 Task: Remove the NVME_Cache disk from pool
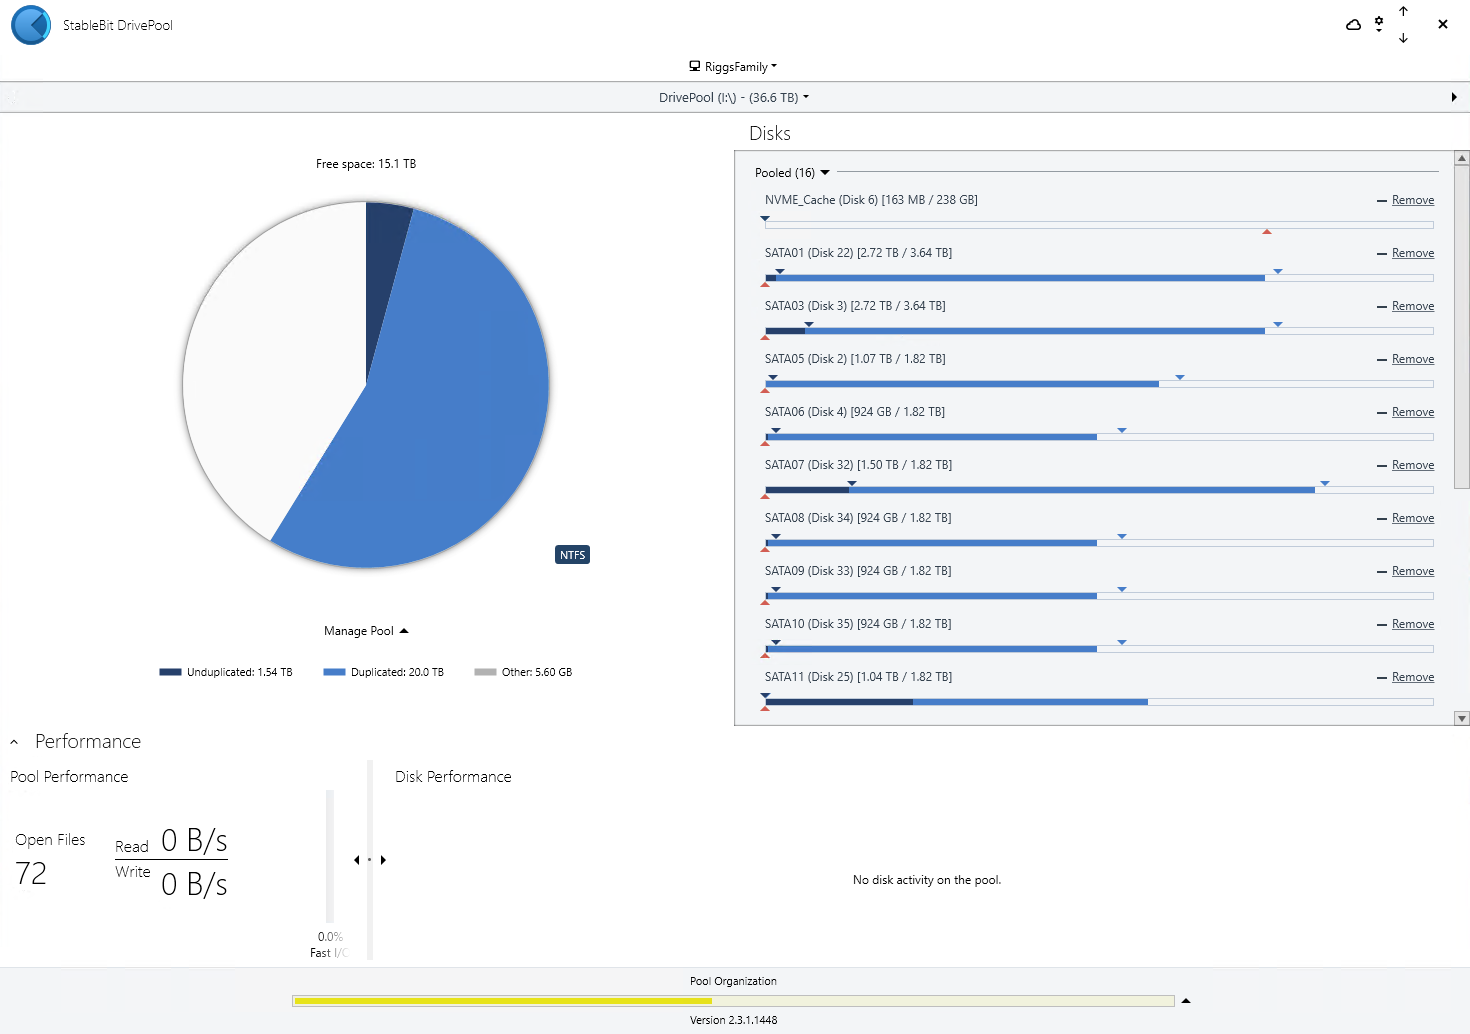point(1412,200)
